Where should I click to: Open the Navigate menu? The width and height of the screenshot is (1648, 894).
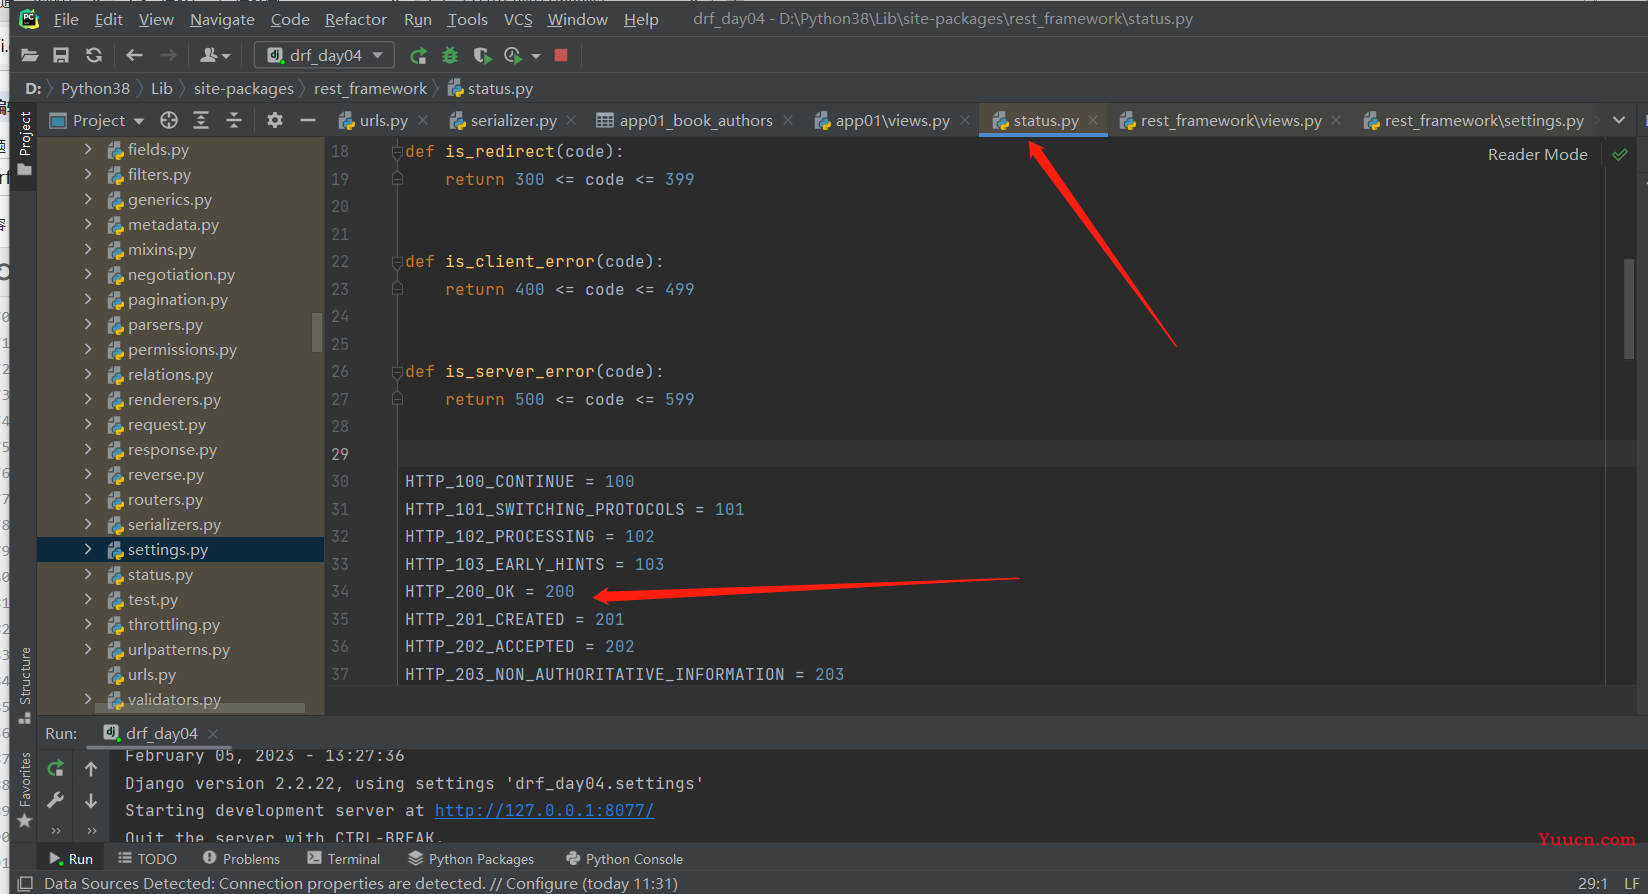[222, 19]
